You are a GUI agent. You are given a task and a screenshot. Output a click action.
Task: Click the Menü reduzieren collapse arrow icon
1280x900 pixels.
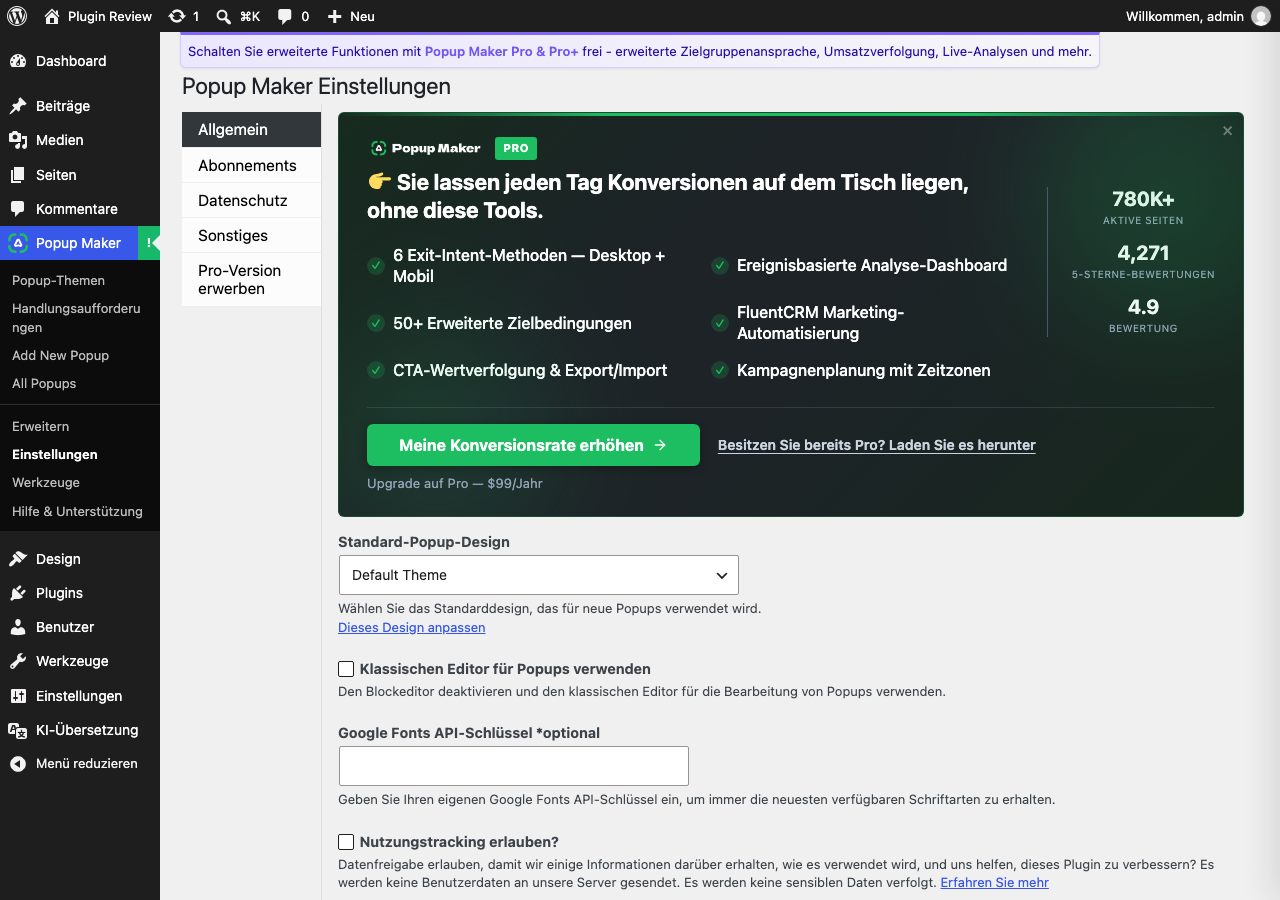click(x=18, y=764)
